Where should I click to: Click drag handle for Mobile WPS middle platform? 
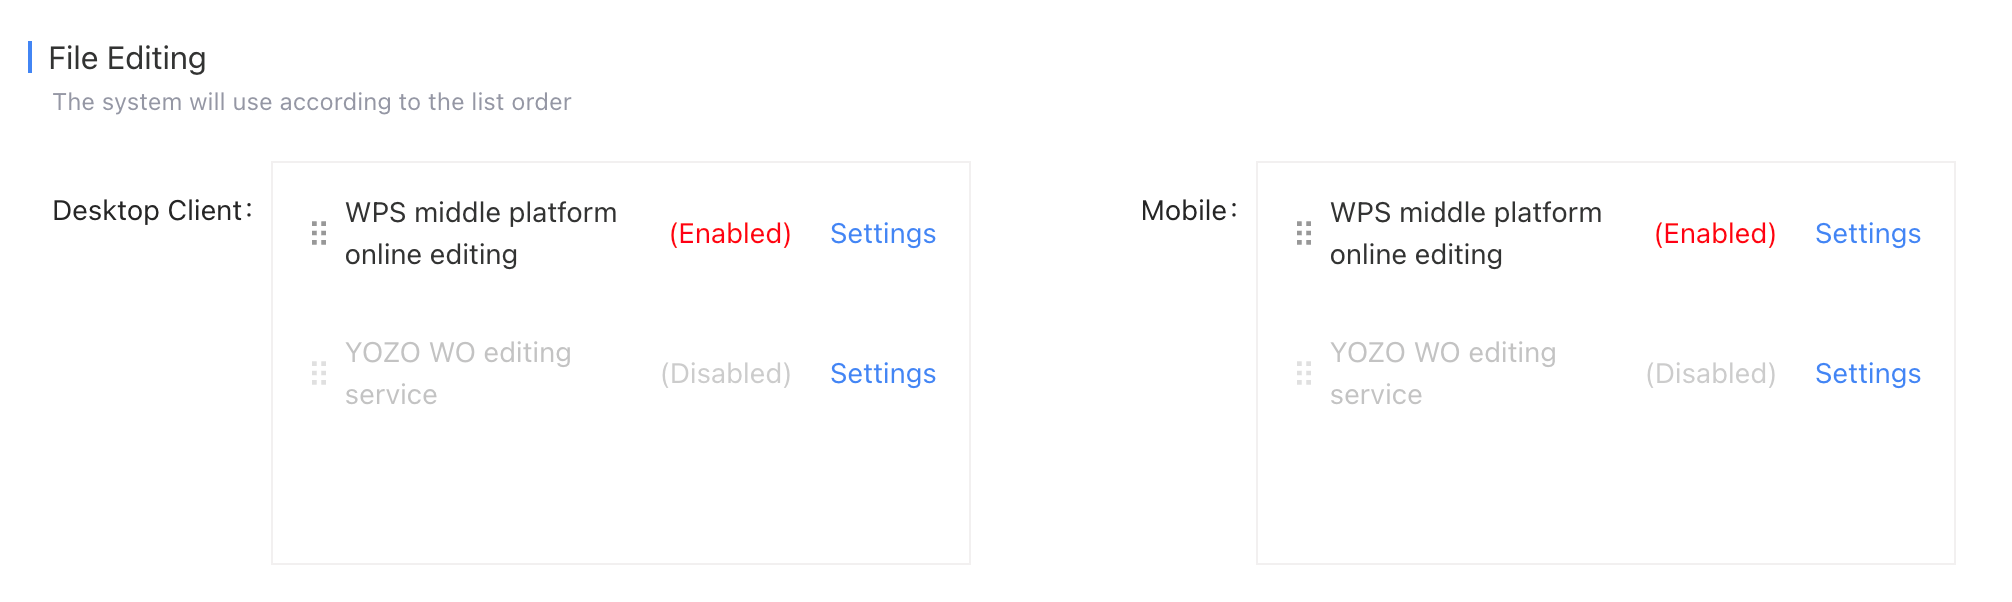(1304, 233)
